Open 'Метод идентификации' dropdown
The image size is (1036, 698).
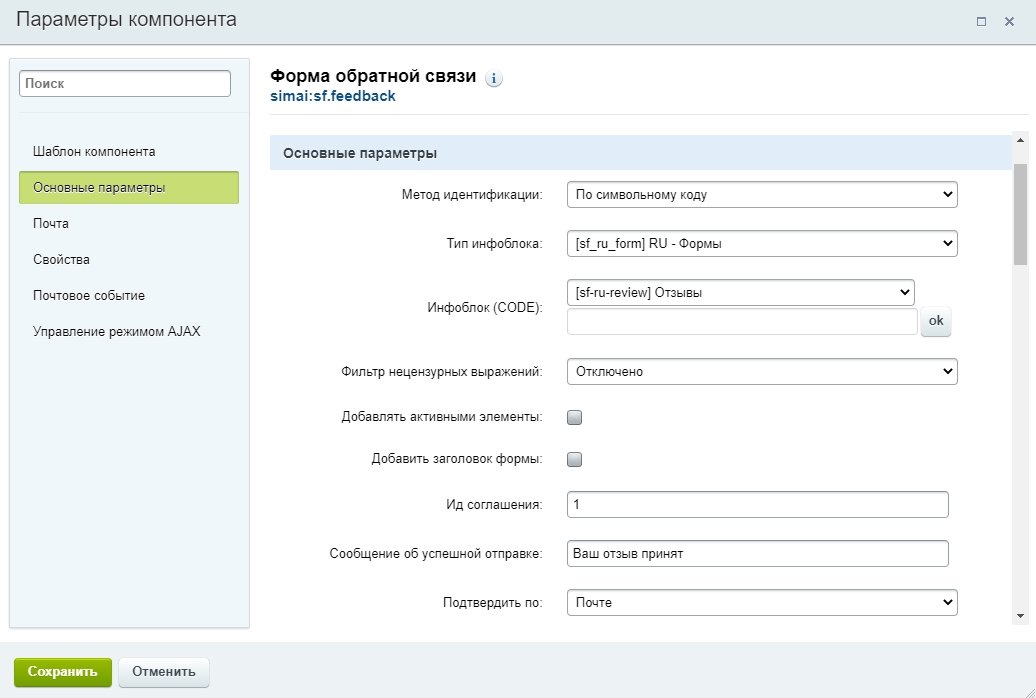click(761, 195)
